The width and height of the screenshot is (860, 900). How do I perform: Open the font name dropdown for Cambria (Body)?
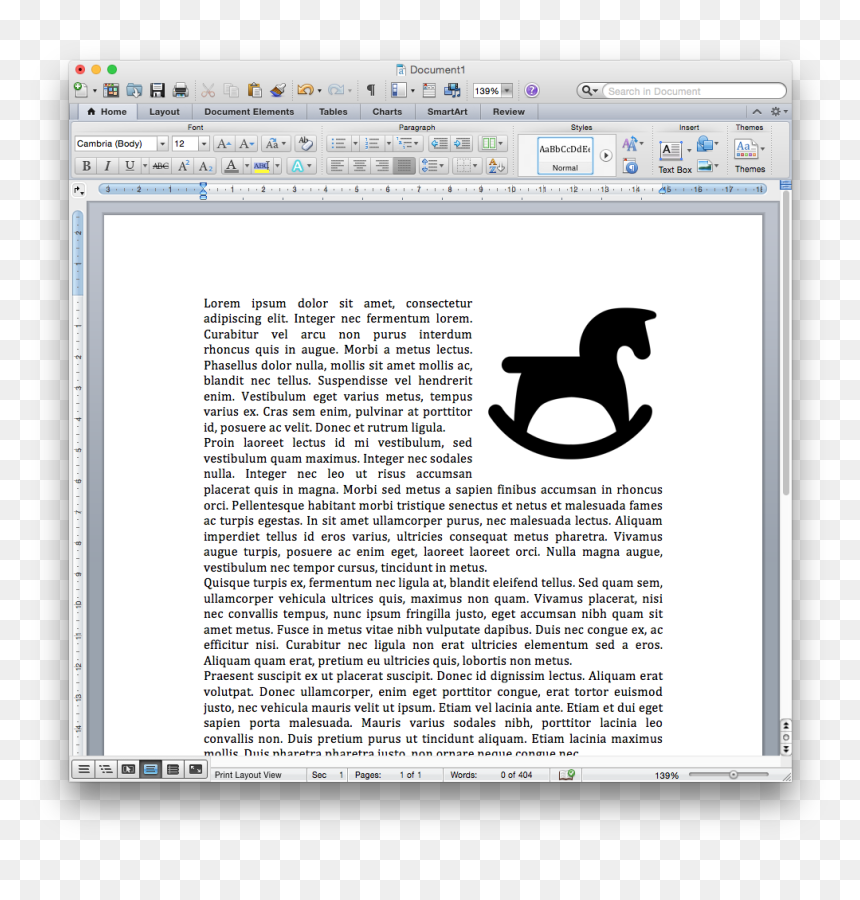pyautogui.click(x=162, y=143)
